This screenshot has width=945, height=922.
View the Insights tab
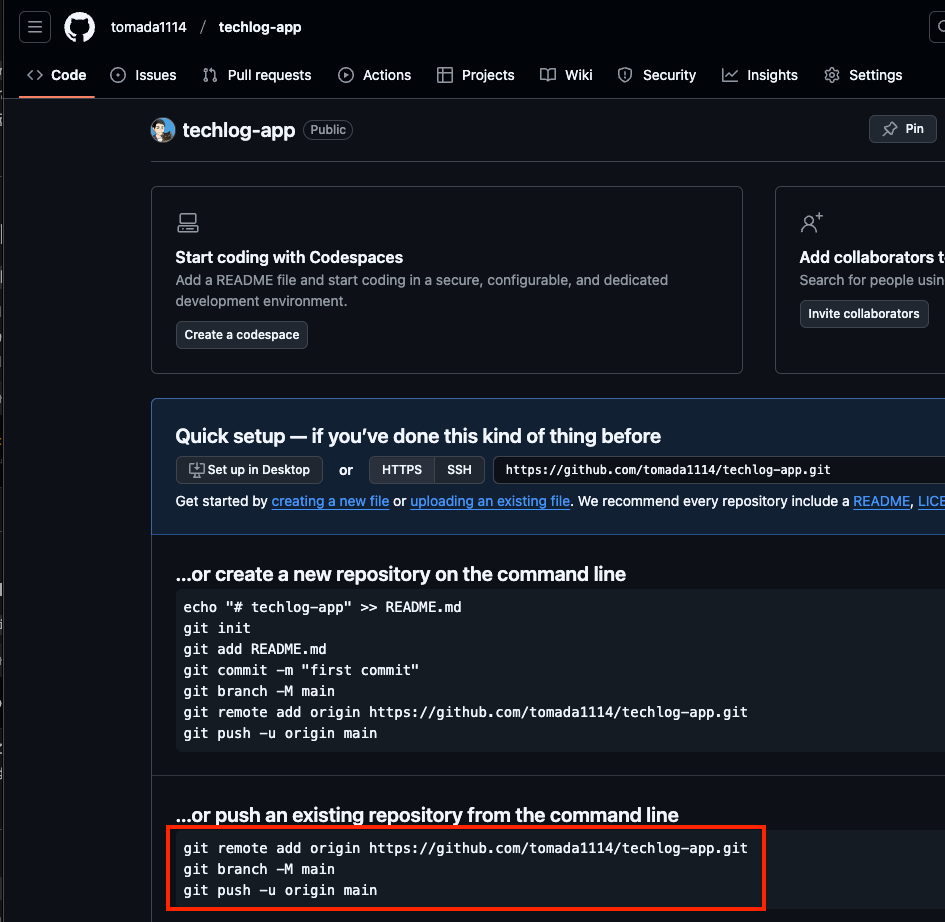(x=760, y=75)
